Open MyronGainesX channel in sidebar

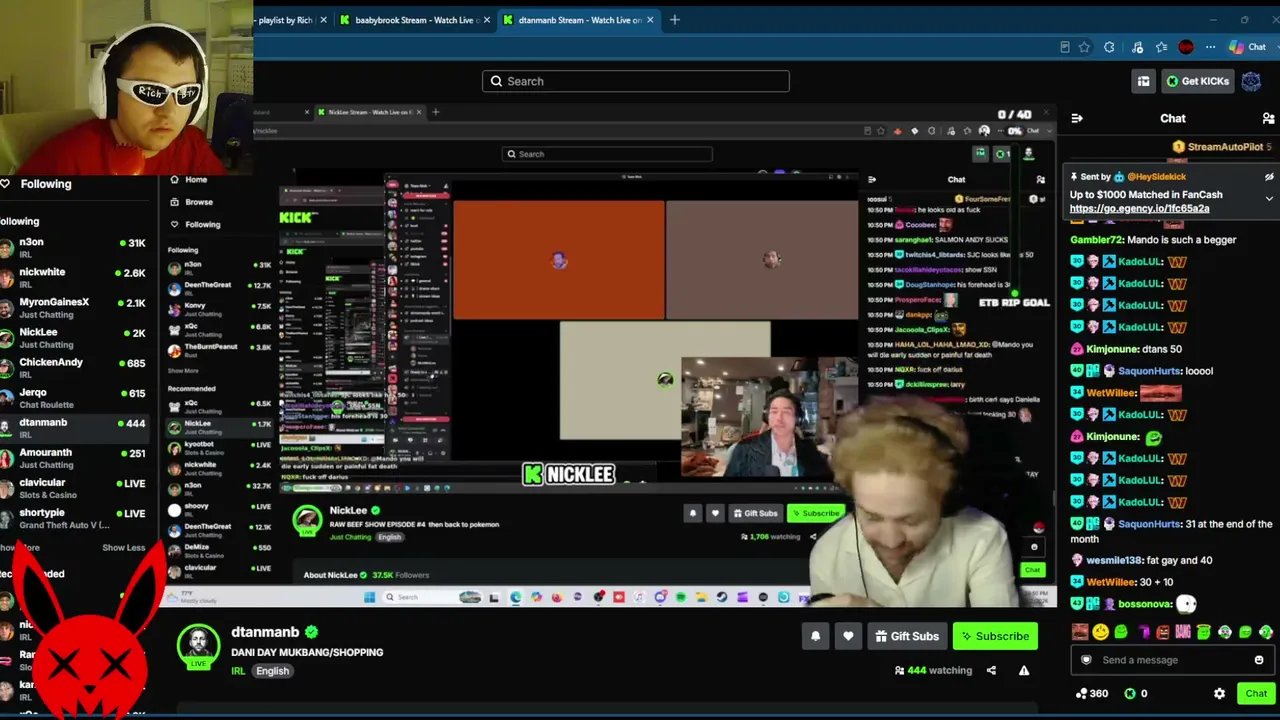click(75, 308)
